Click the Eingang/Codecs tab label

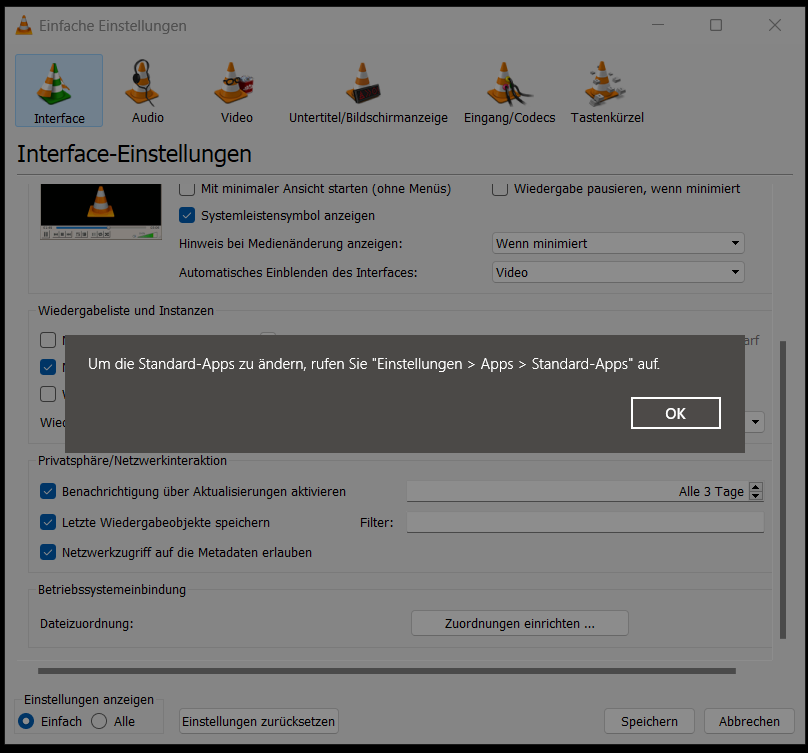click(510, 118)
